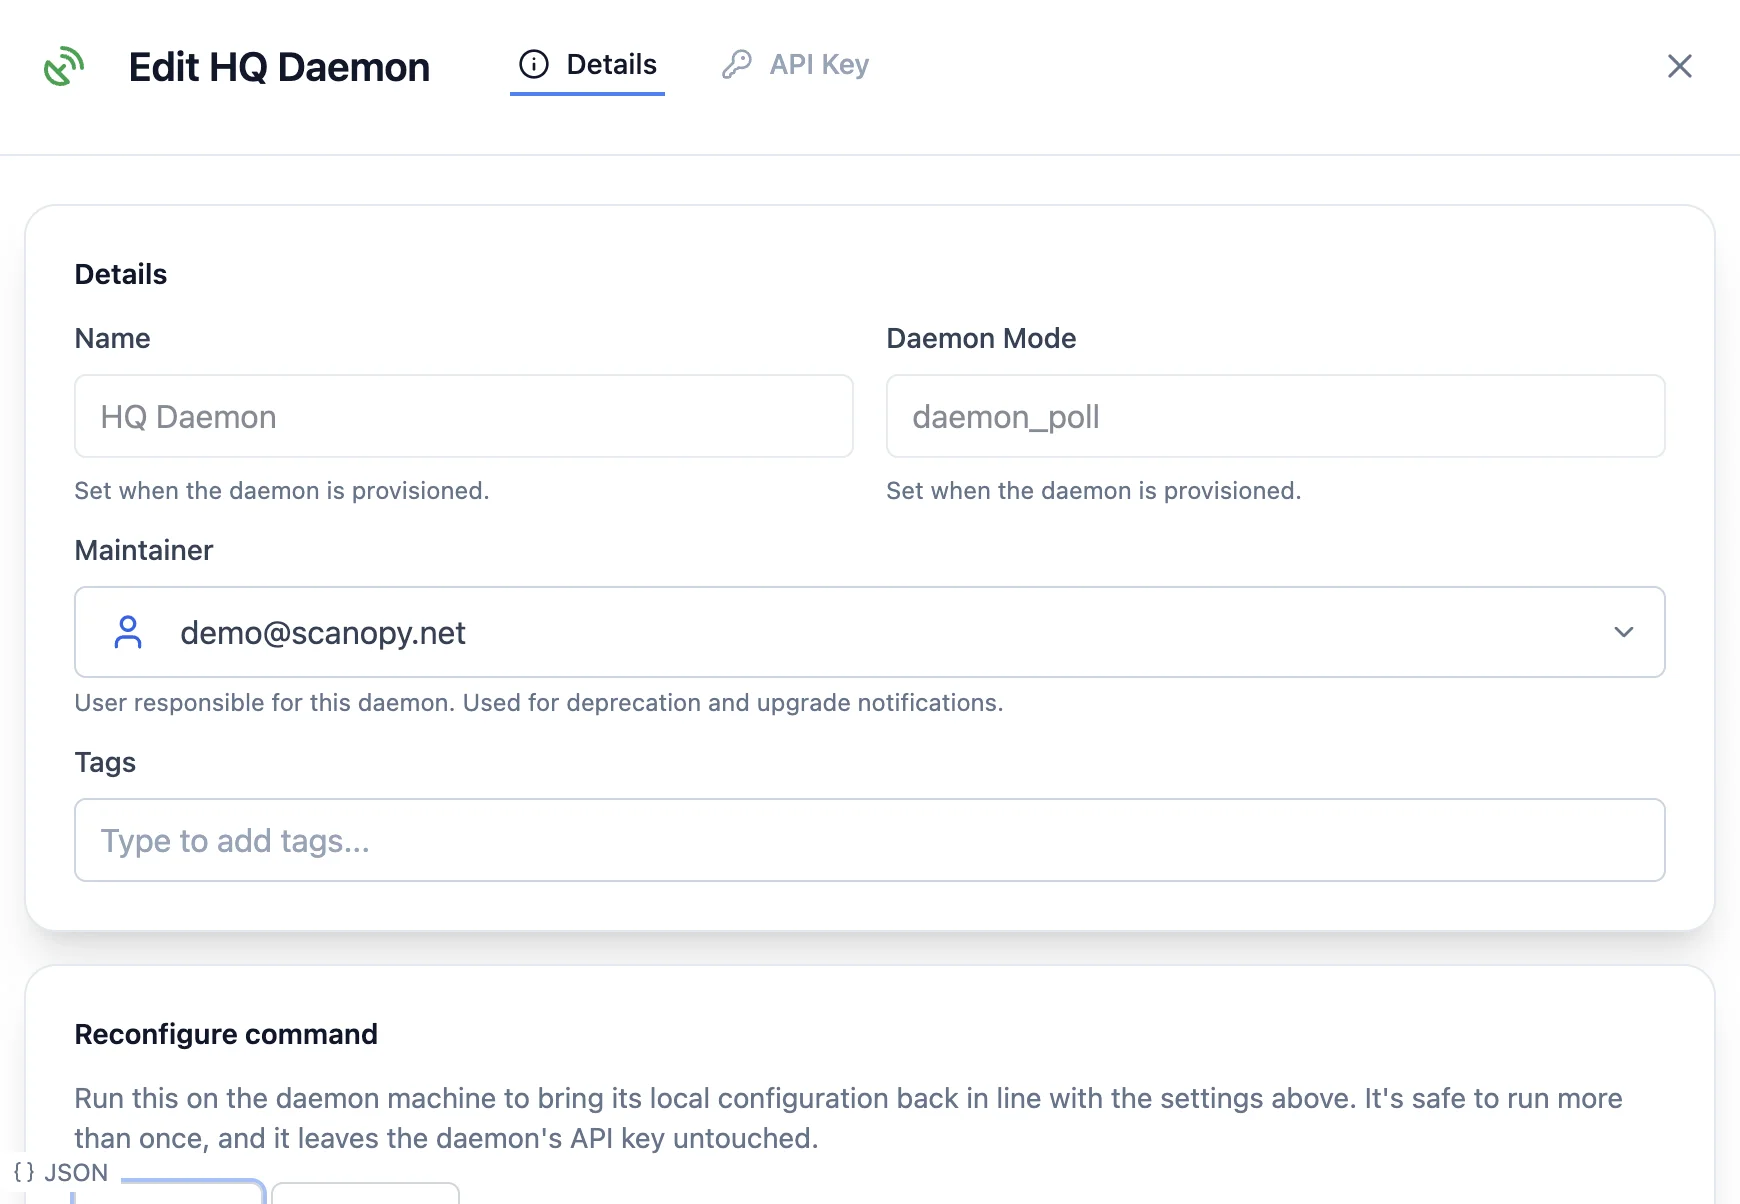This screenshot has height=1204, width=1740.
Task: Click the 'Name' field label
Action: (x=112, y=338)
